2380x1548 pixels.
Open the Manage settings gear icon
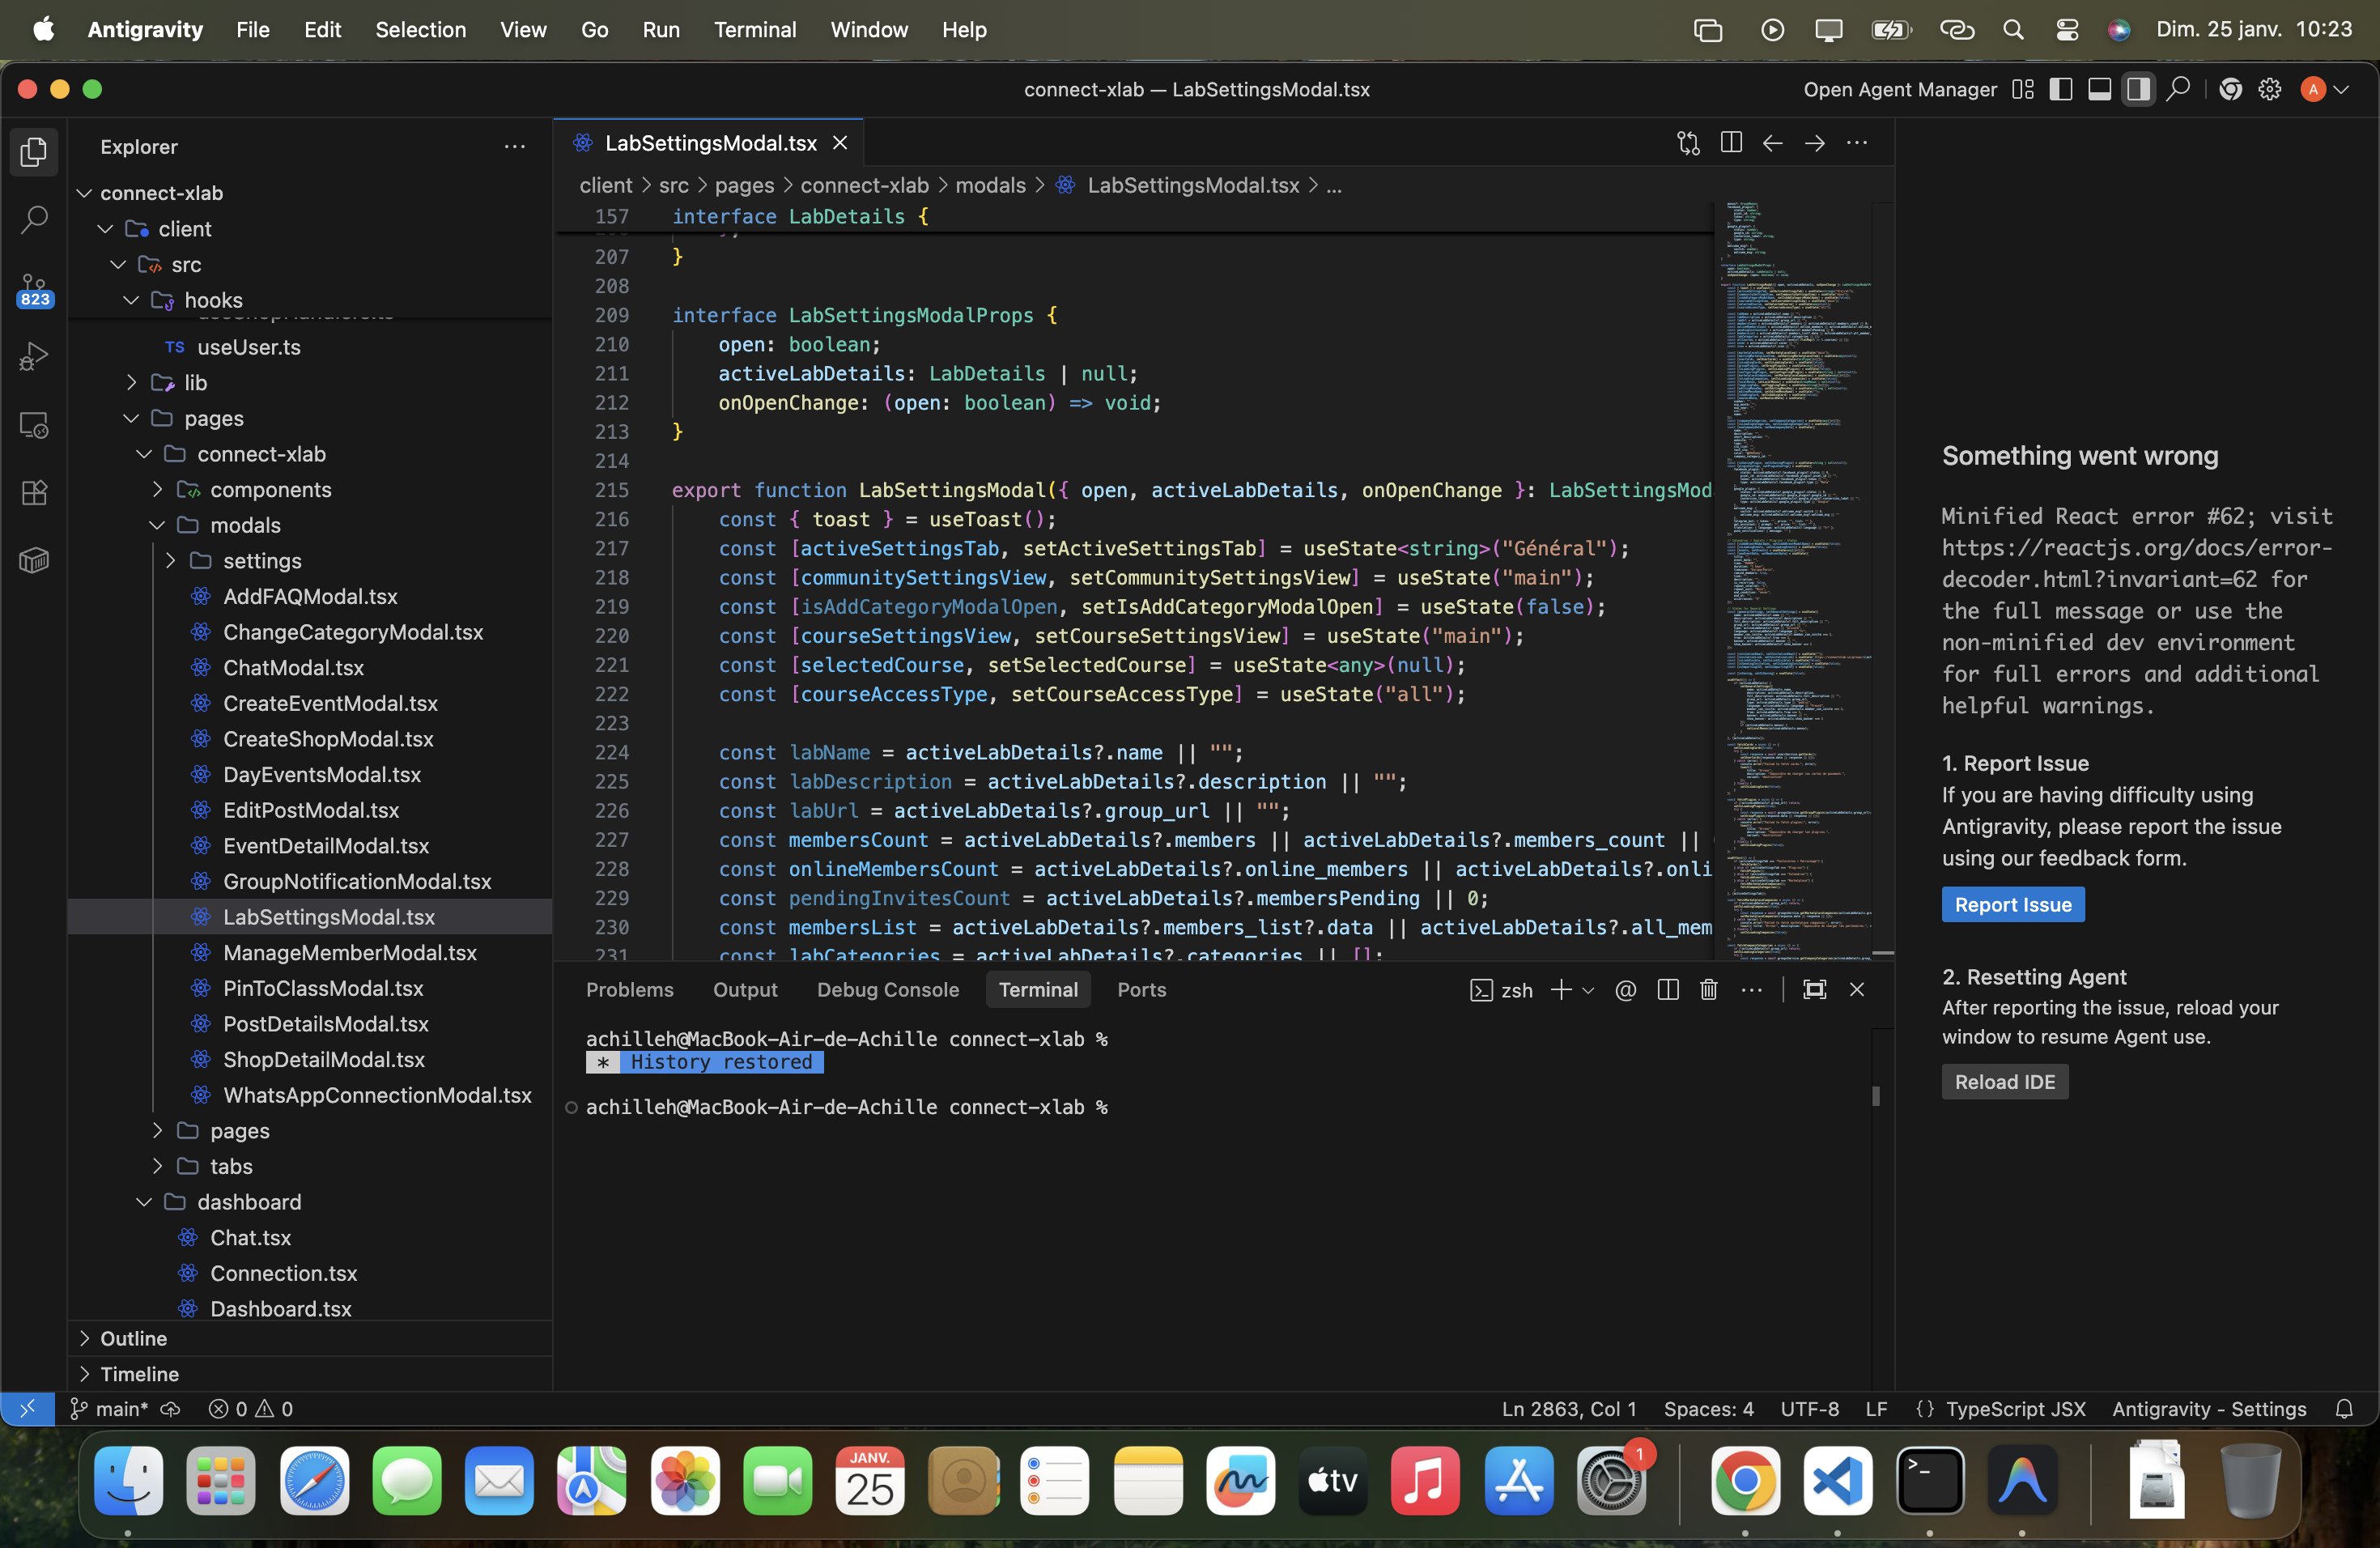2269,89
